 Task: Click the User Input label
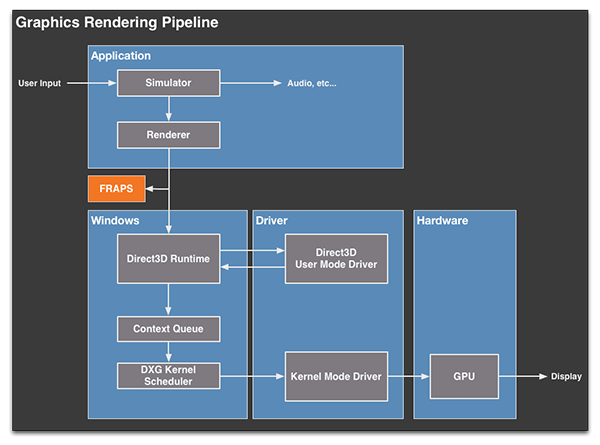pyautogui.click(x=39, y=83)
